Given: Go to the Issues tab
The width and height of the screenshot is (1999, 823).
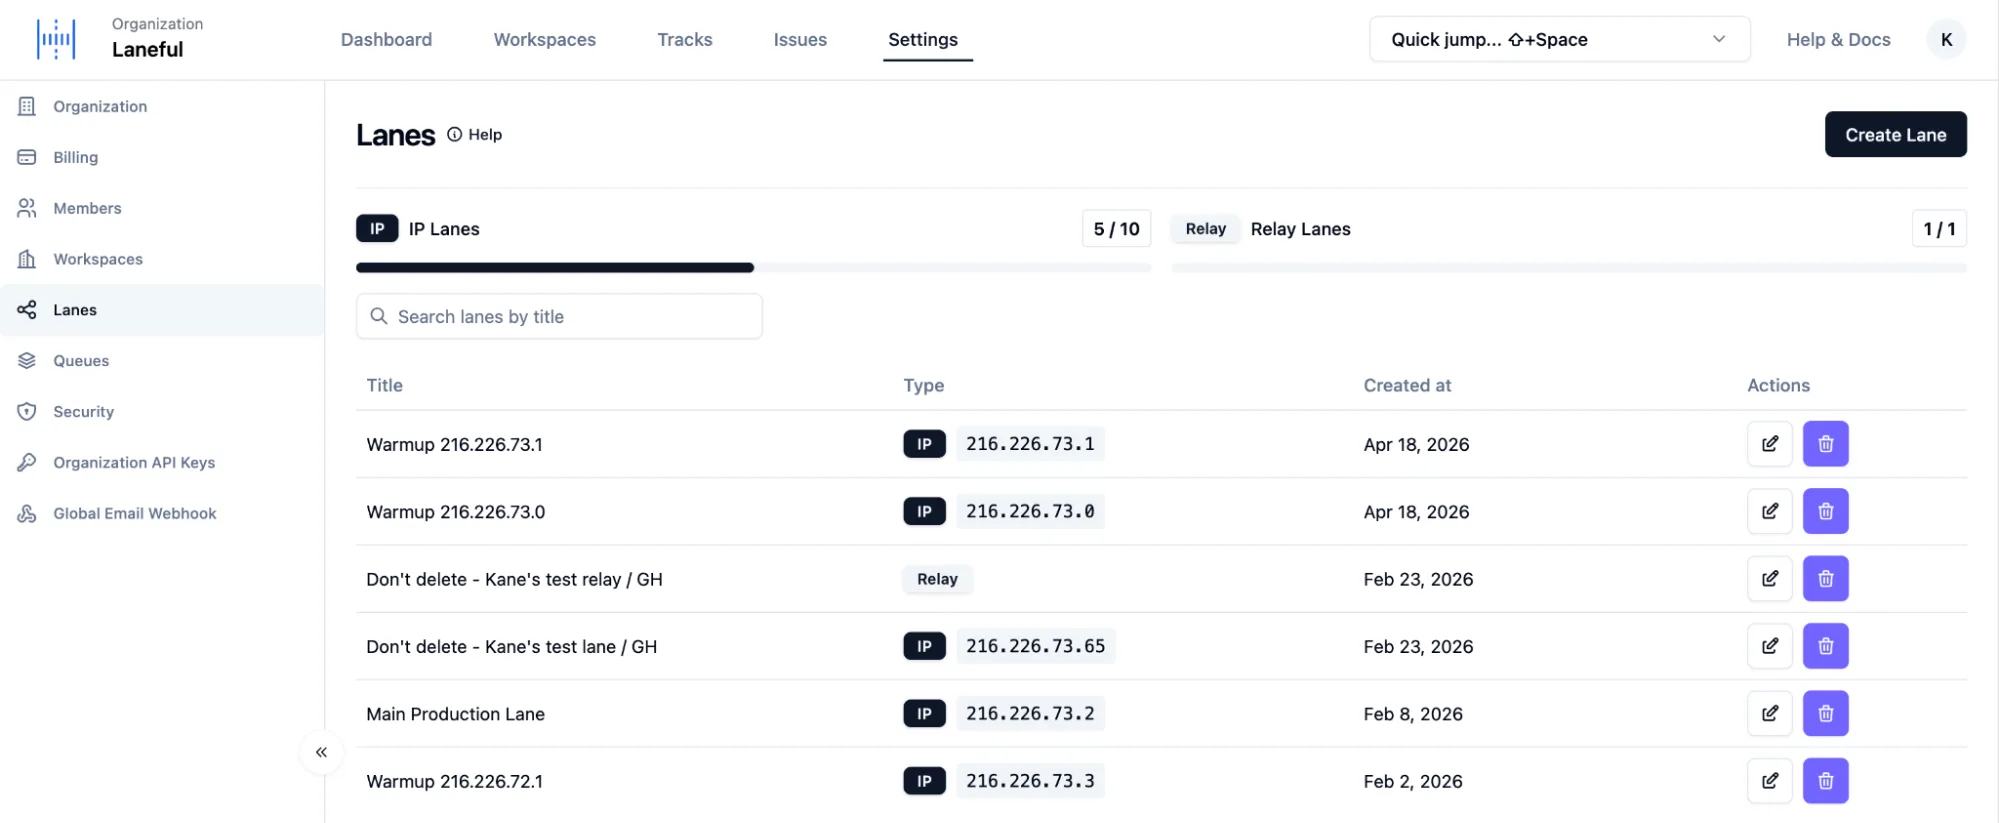Looking at the screenshot, I should (800, 40).
